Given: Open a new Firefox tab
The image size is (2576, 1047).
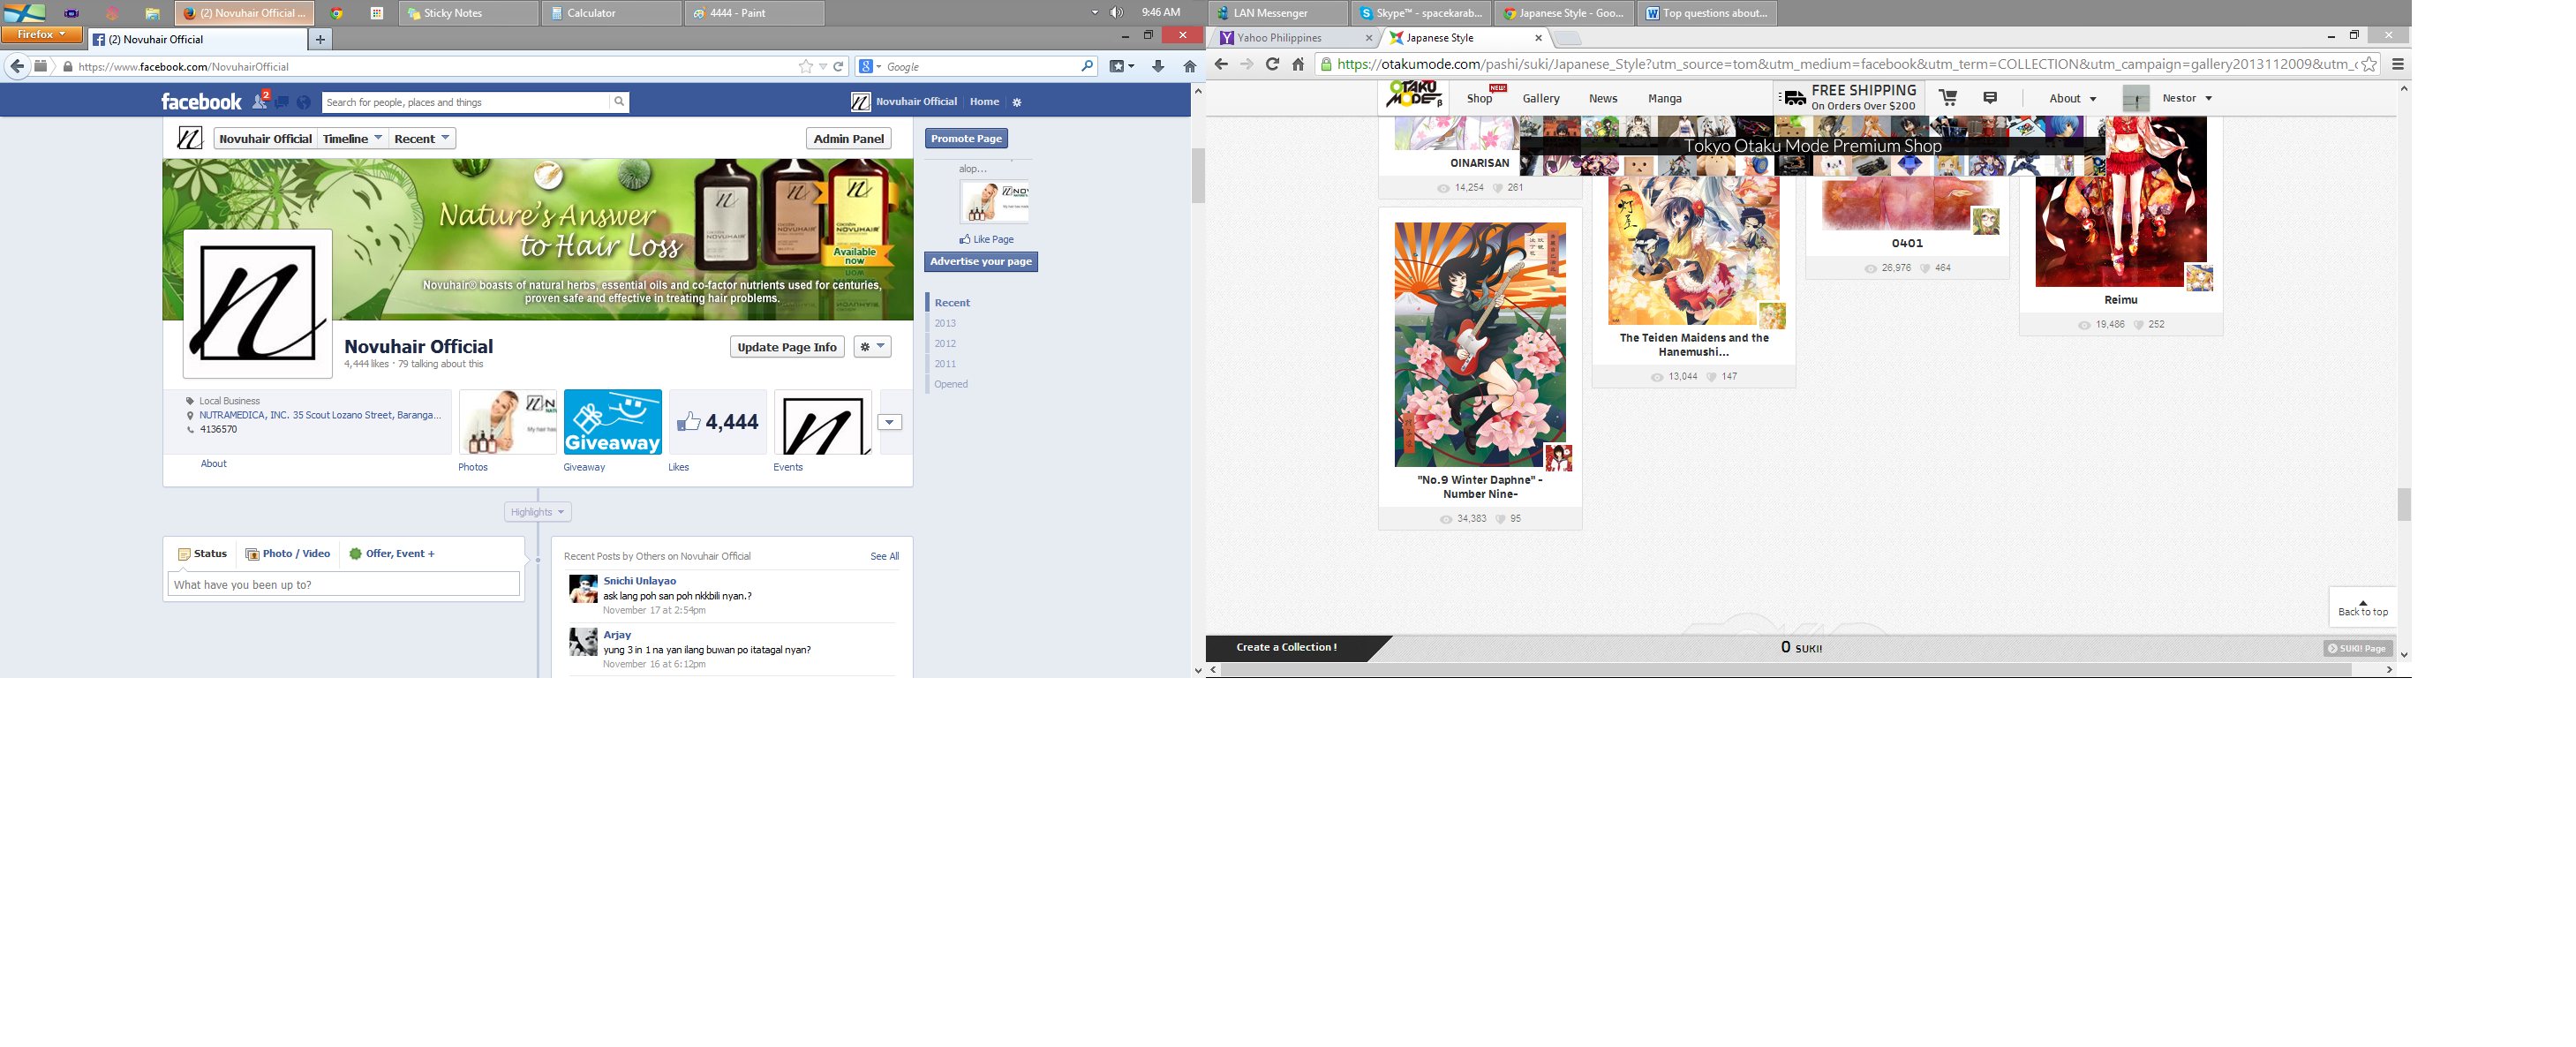Looking at the screenshot, I should coord(320,39).
